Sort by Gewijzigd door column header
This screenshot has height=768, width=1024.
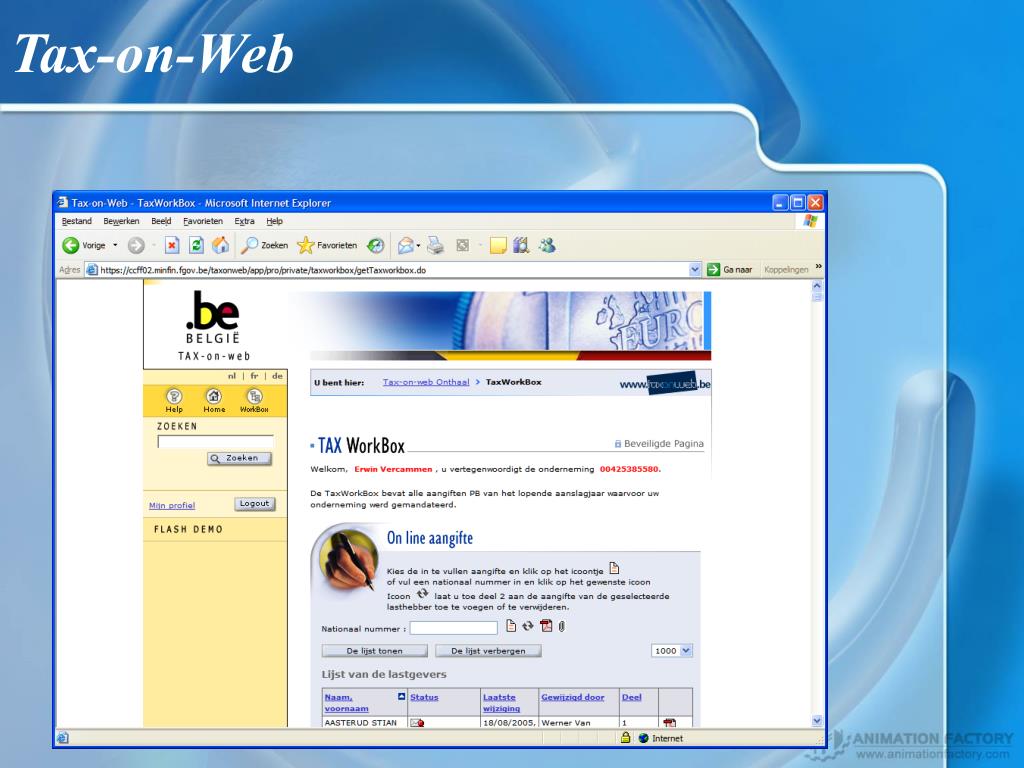pyautogui.click(x=573, y=697)
